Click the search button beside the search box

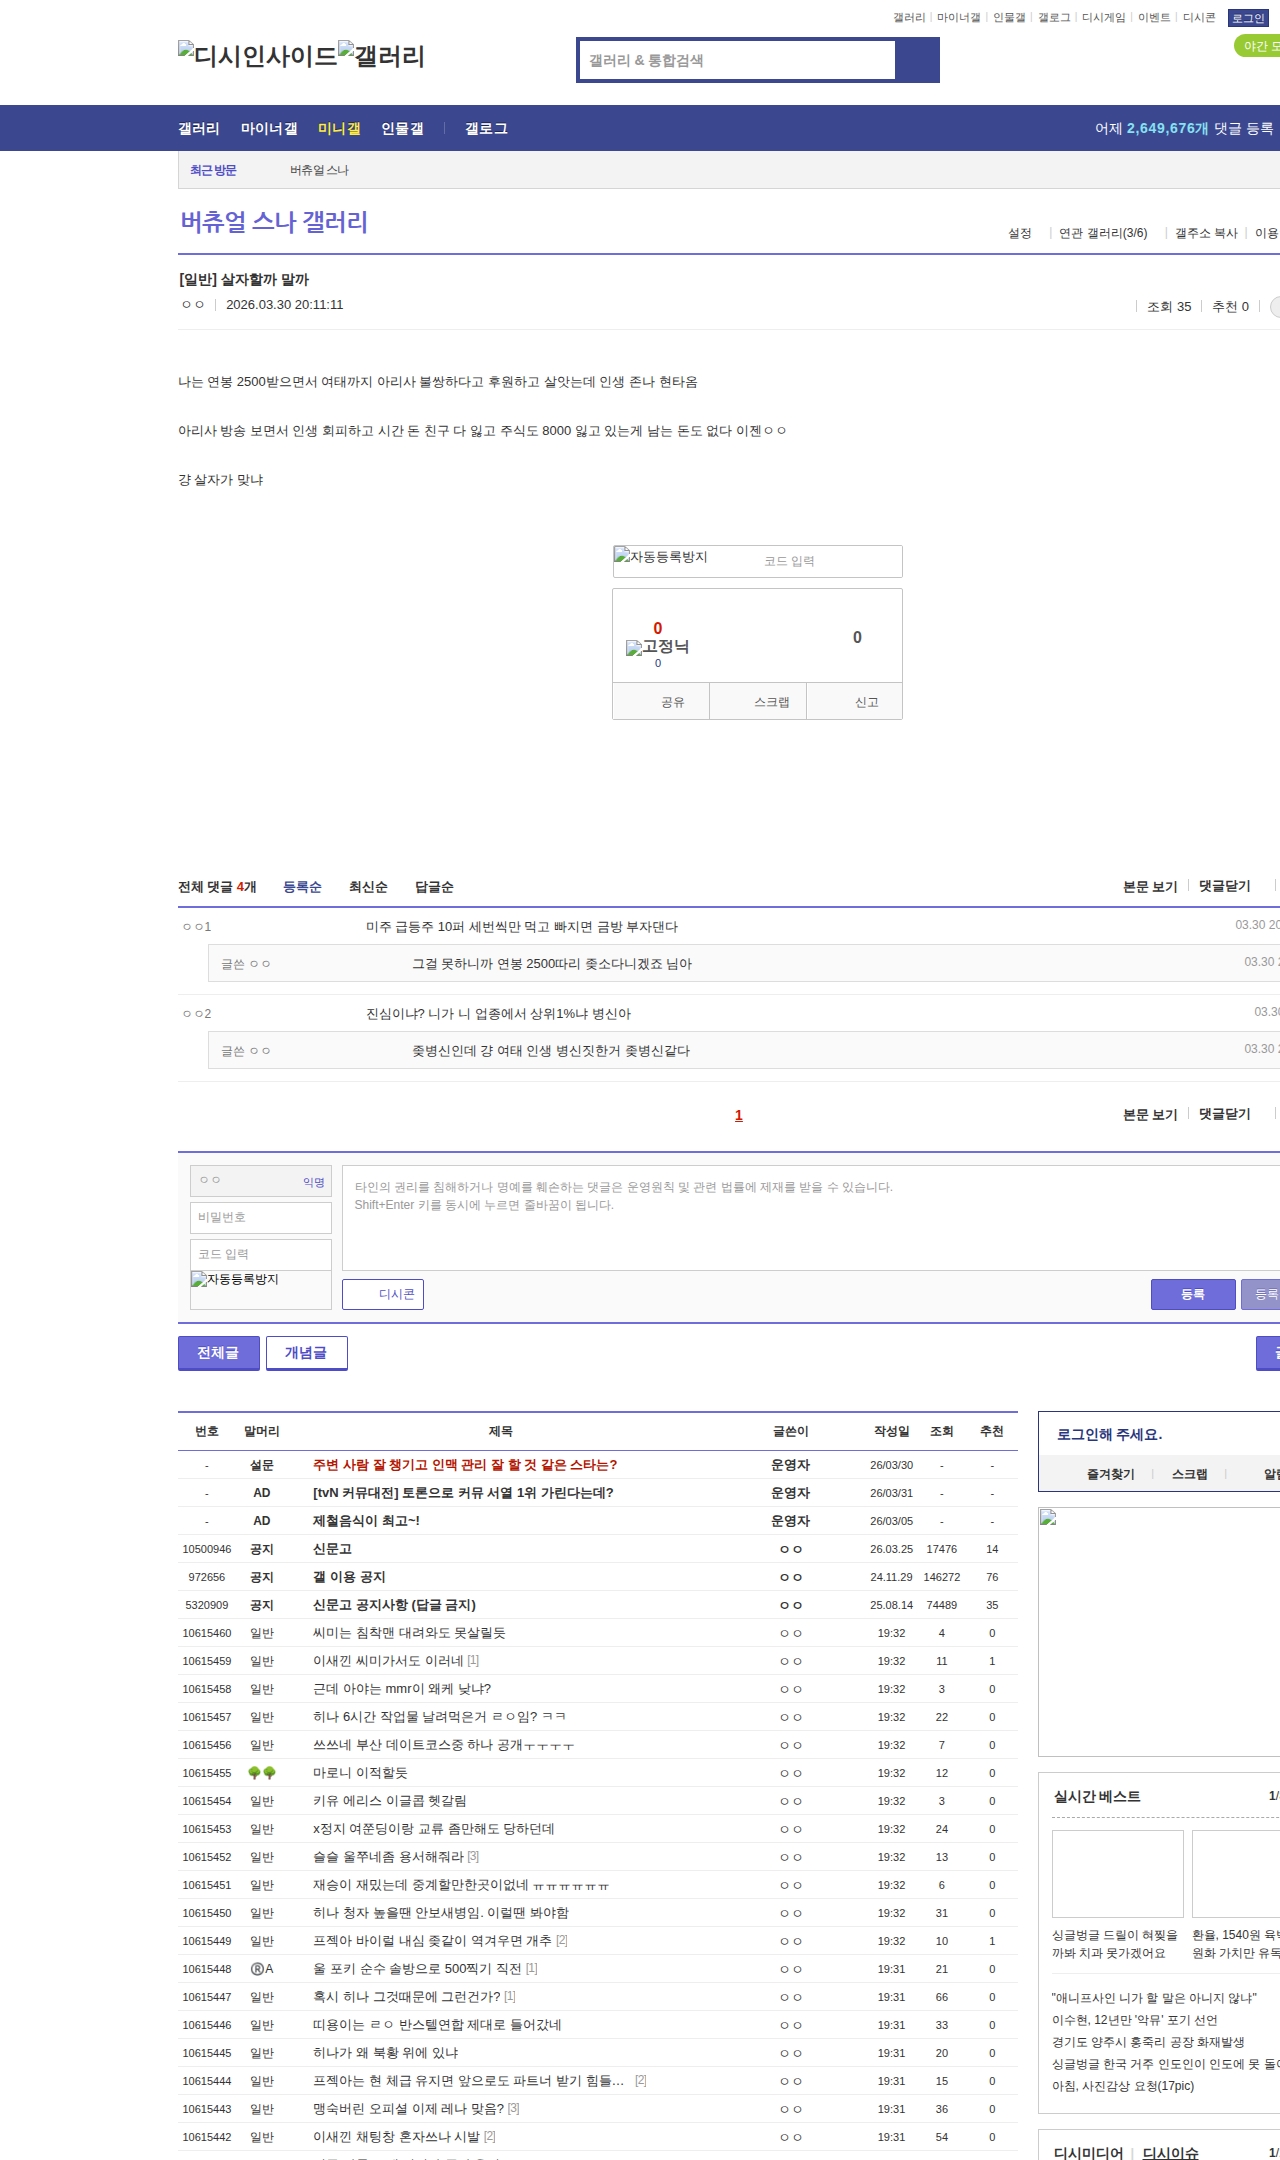917,60
